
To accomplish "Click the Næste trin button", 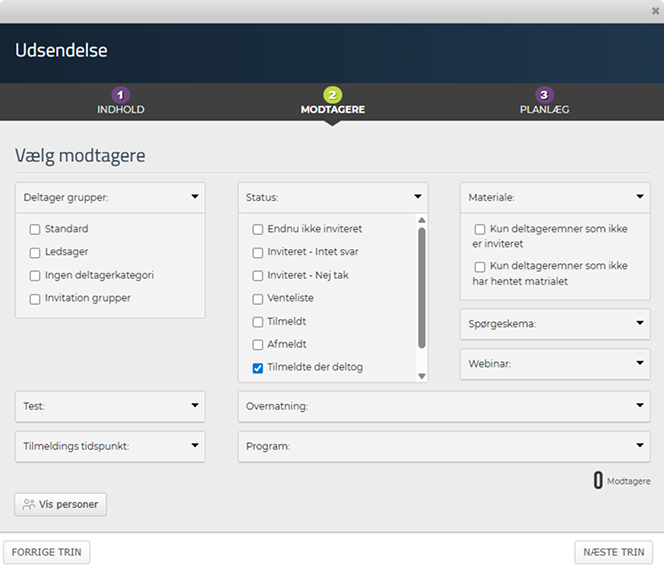I will (x=613, y=552).
